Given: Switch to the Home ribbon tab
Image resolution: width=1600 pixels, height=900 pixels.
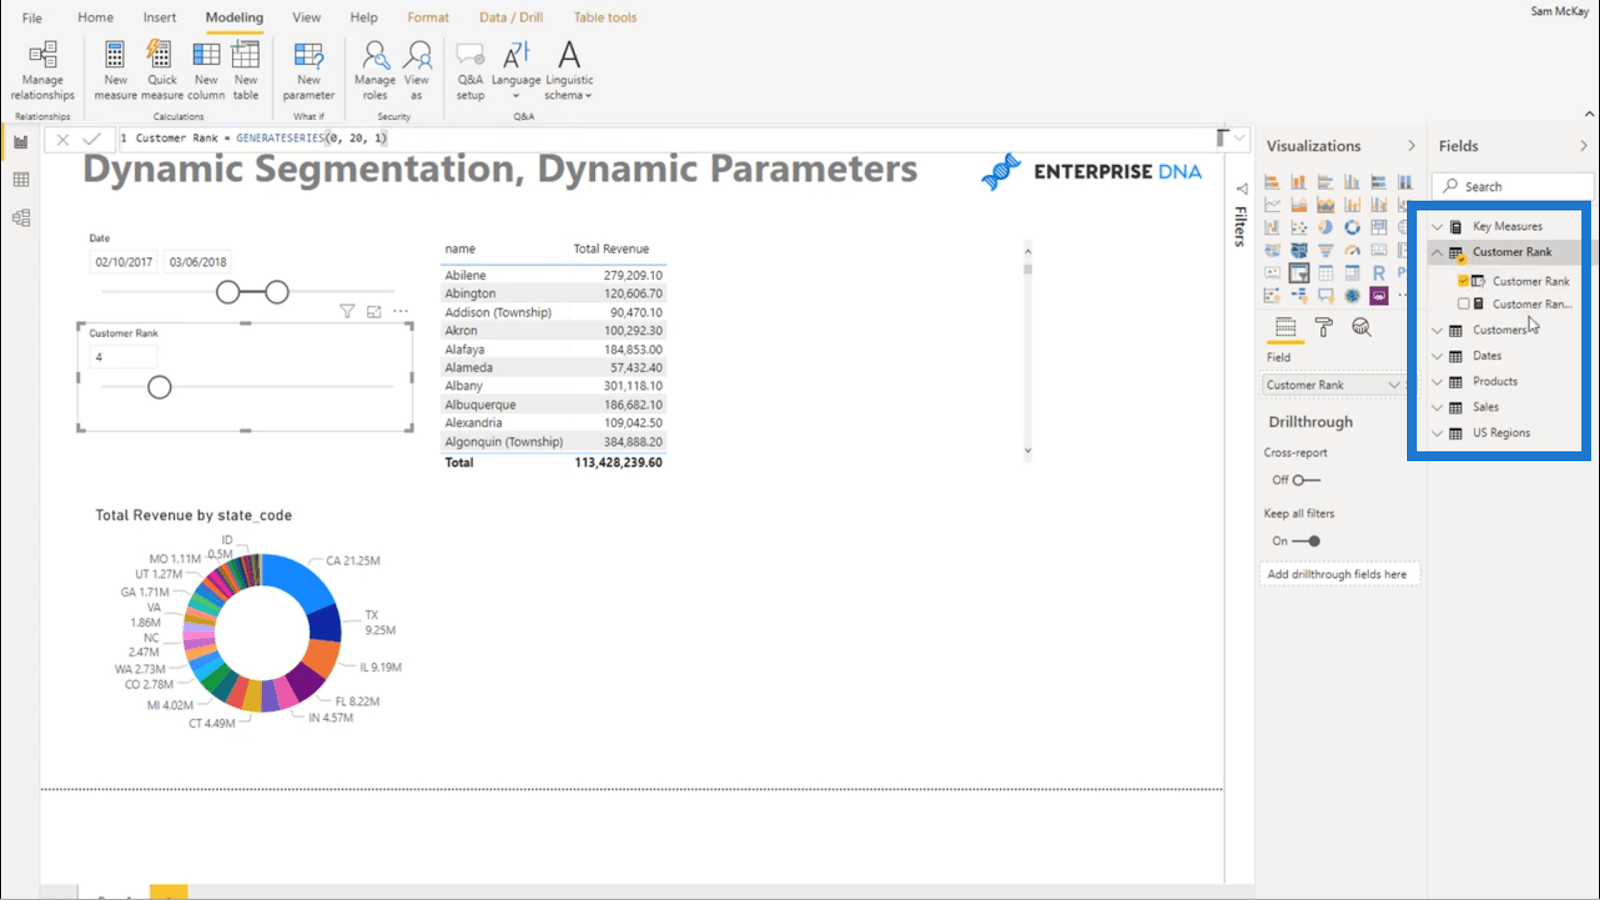Looking at the screenshot, I should point(96,17).
